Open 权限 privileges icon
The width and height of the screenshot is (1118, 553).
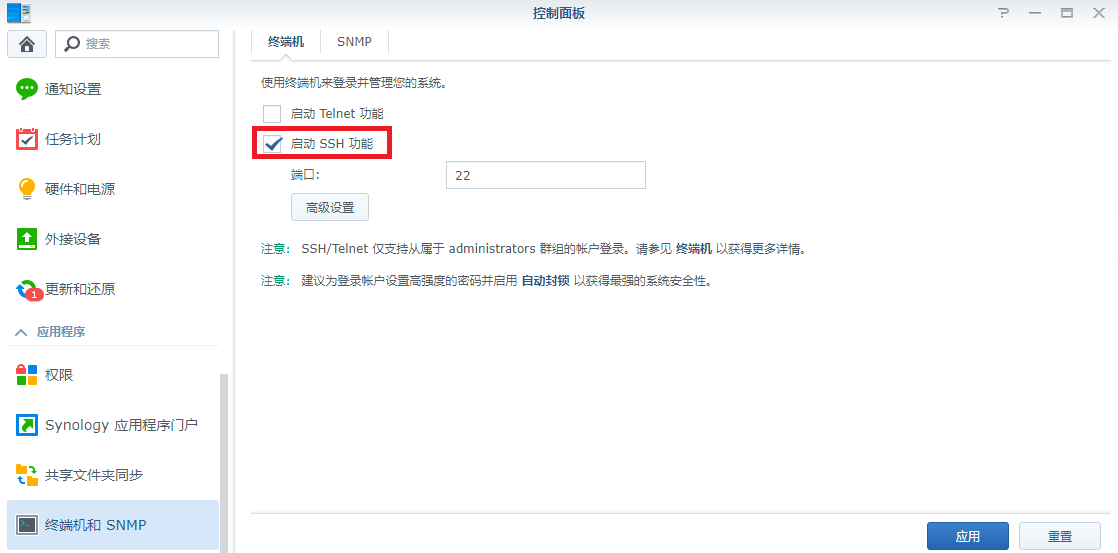pos(27,375)
